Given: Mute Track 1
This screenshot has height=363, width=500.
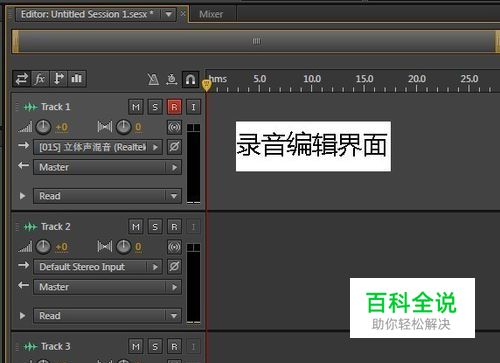Looking at the screenshot, I should coord(136,107).
